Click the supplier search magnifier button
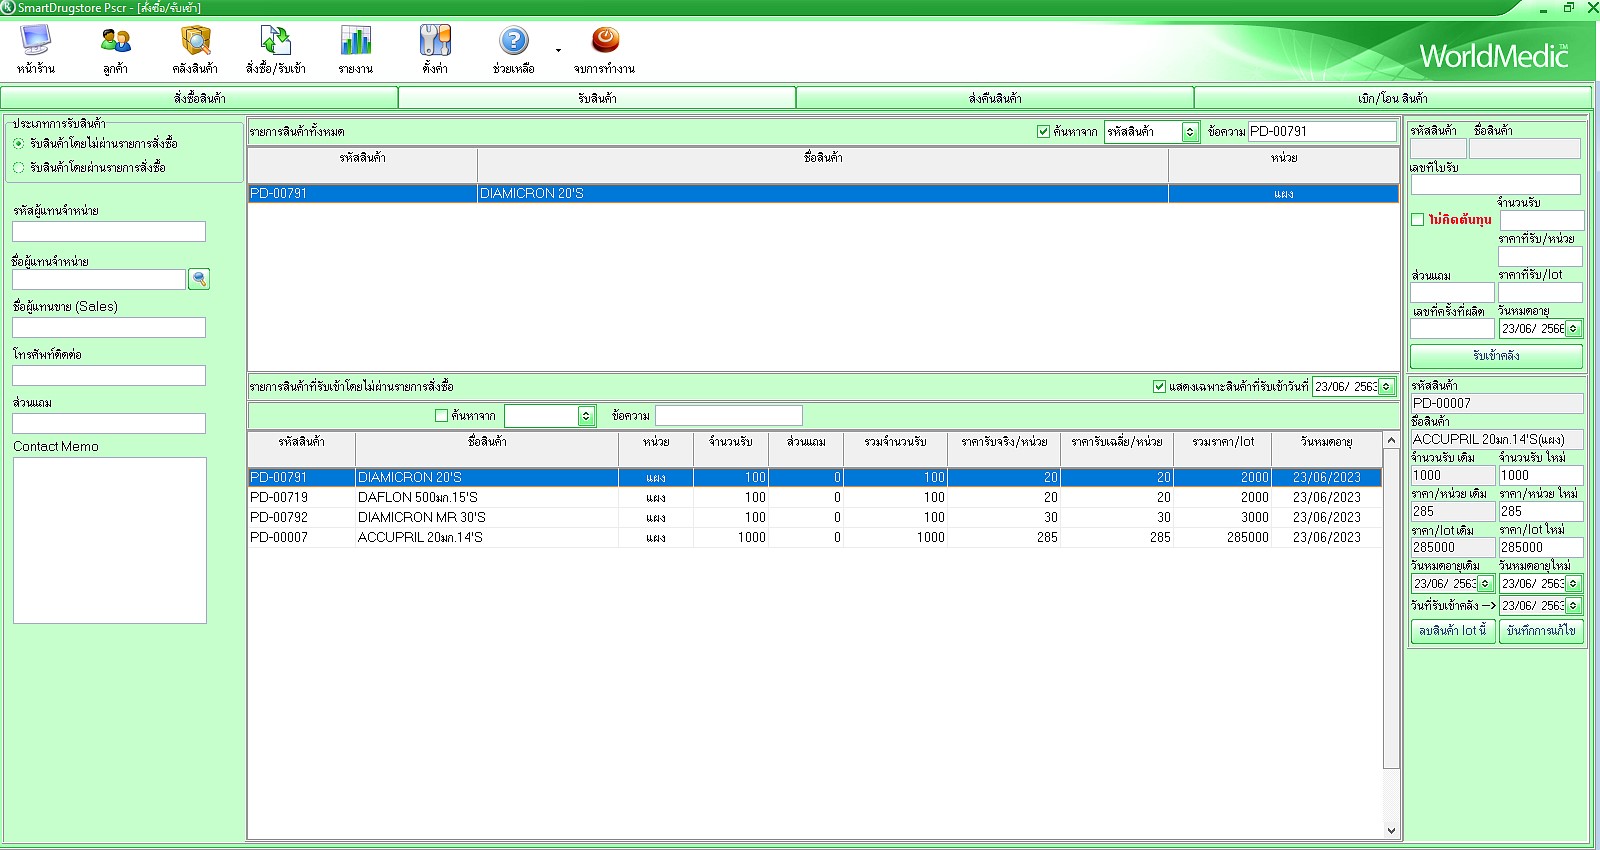This screenshot has width=1600, height=850. (x=199, y=279)
